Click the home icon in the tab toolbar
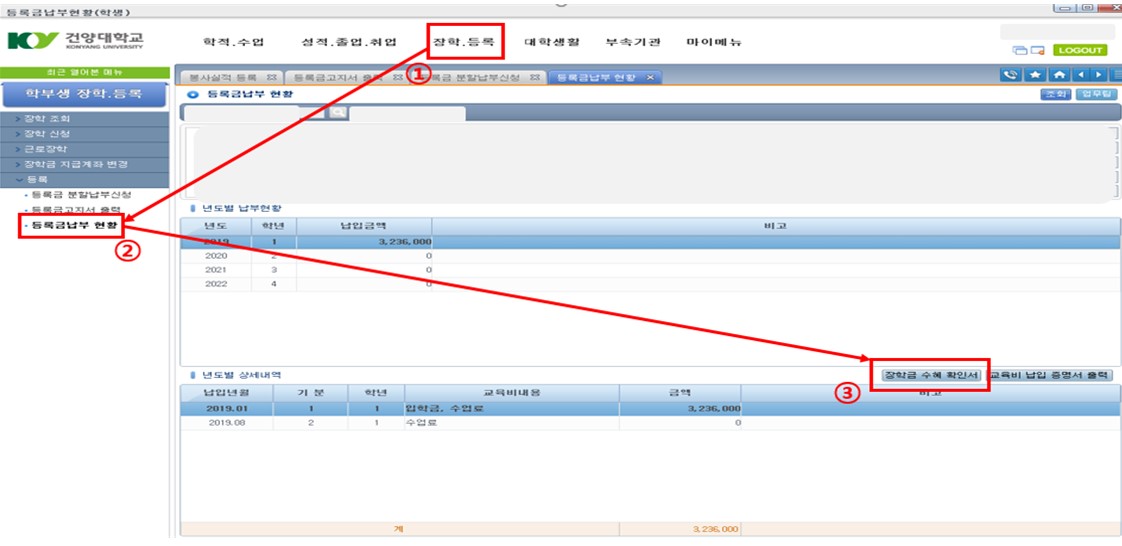Screen dimensions: 1122x546 (1058, 76)
